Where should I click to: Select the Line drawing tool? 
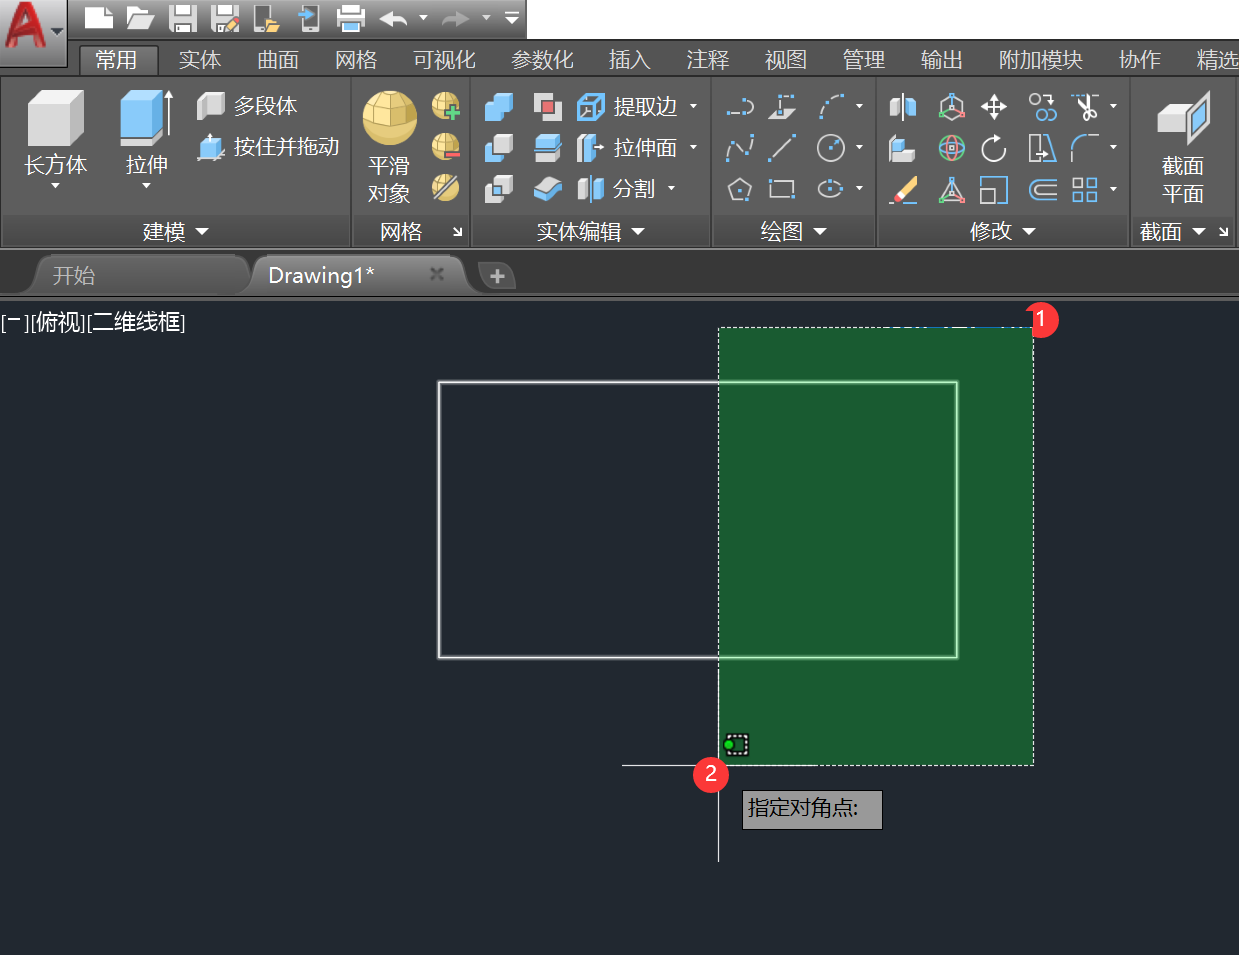(782, 148)
